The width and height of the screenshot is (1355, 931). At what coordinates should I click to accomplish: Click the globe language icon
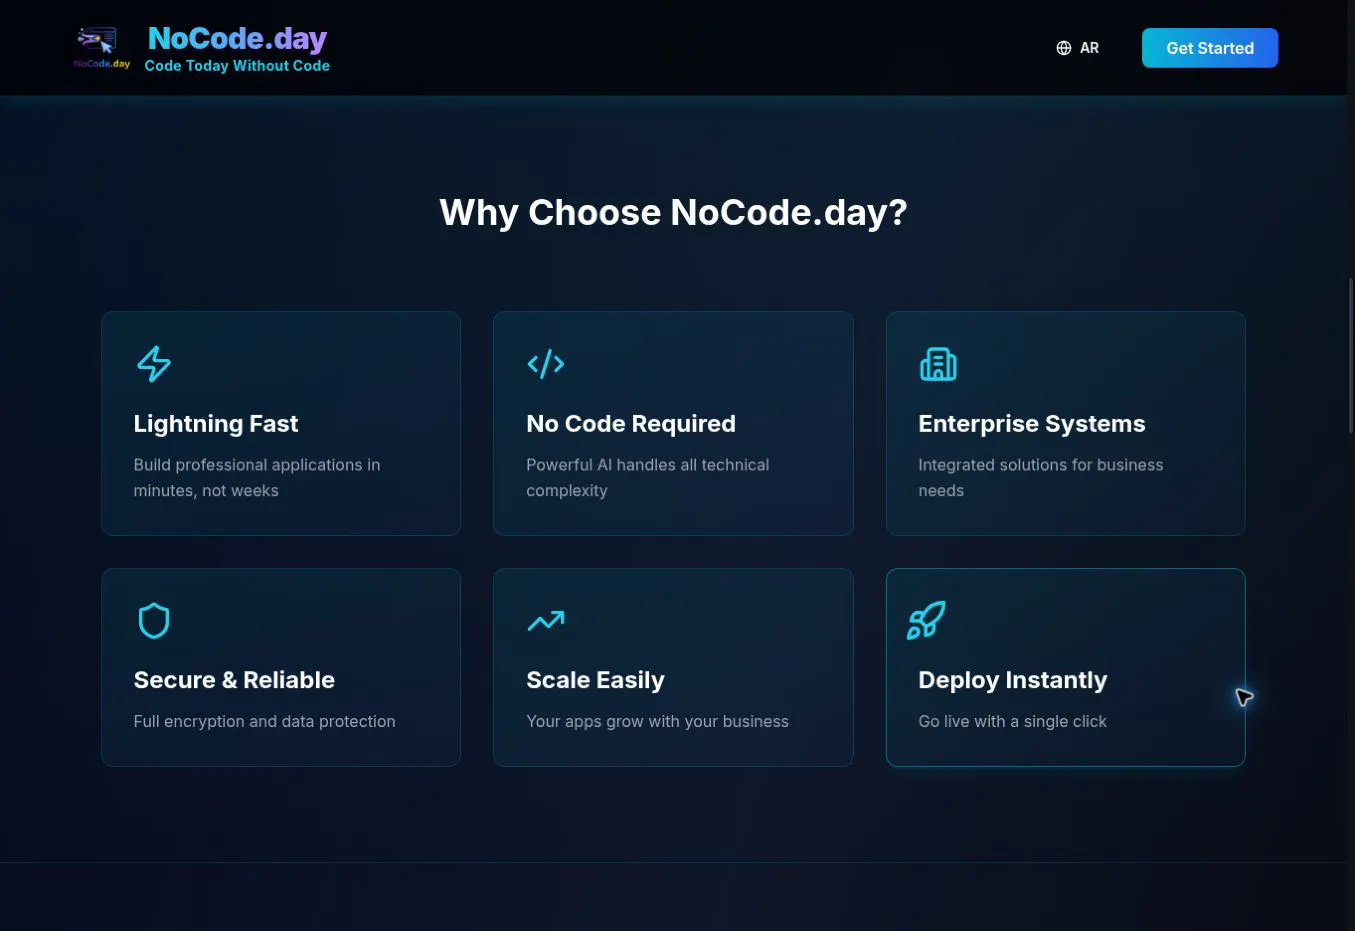(x=1064, y=48)
